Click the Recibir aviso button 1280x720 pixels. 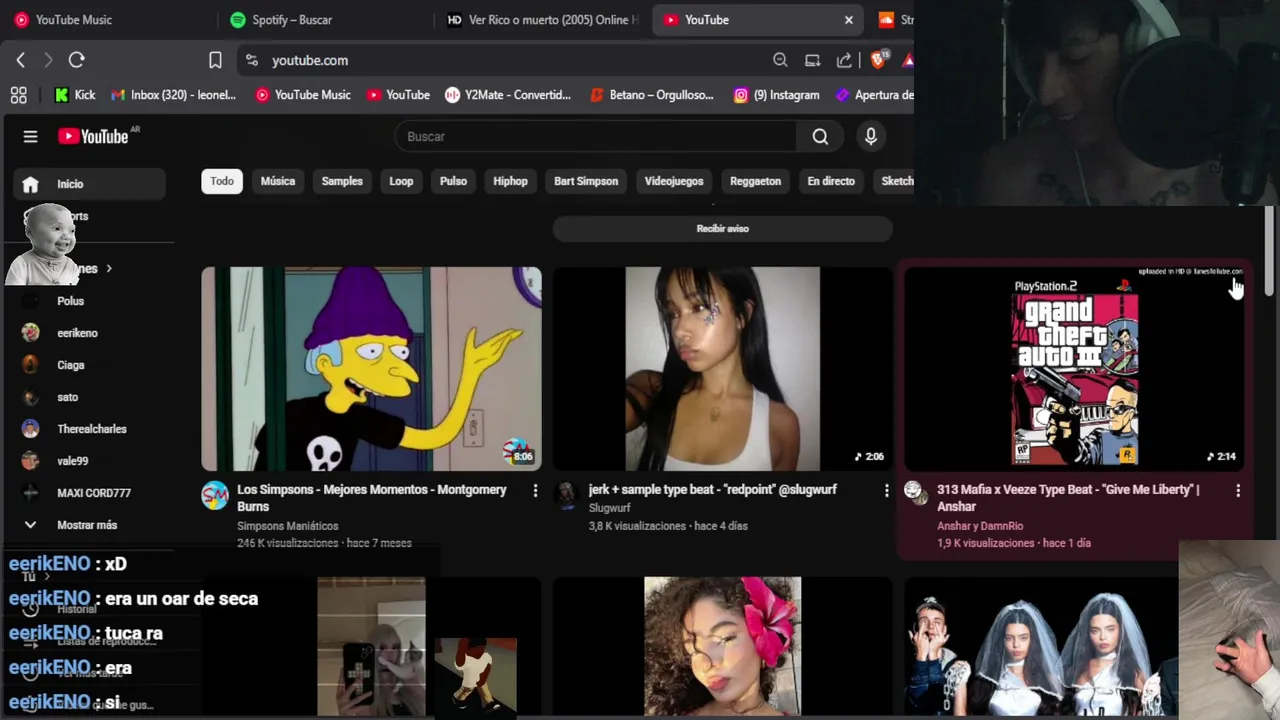click(722, 229)
